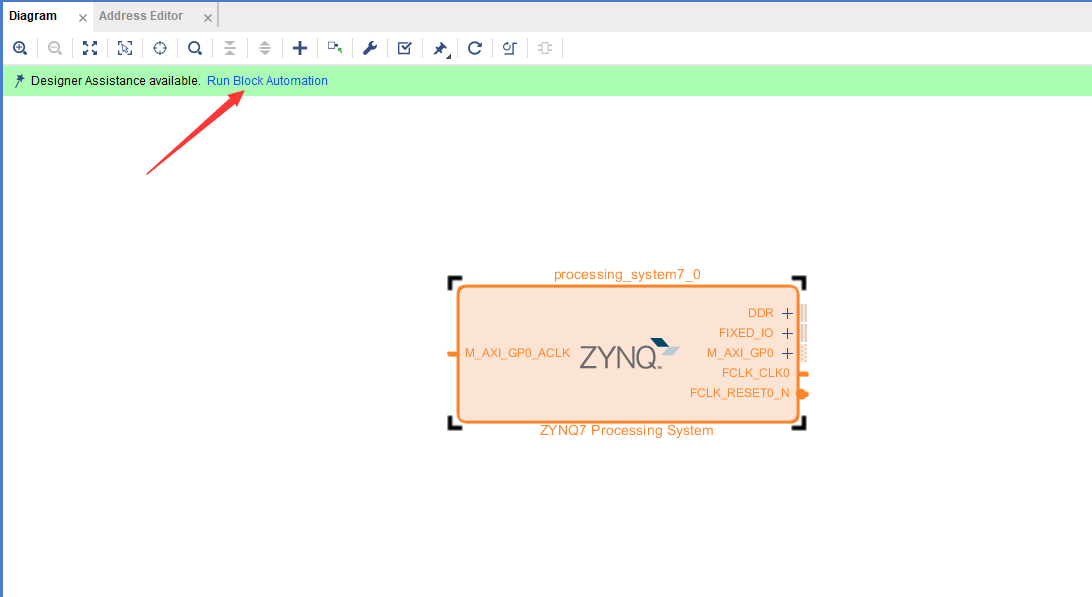1092x597 pixels.
Task: Click the Zoom Fit icon
Action: [90, 48]
